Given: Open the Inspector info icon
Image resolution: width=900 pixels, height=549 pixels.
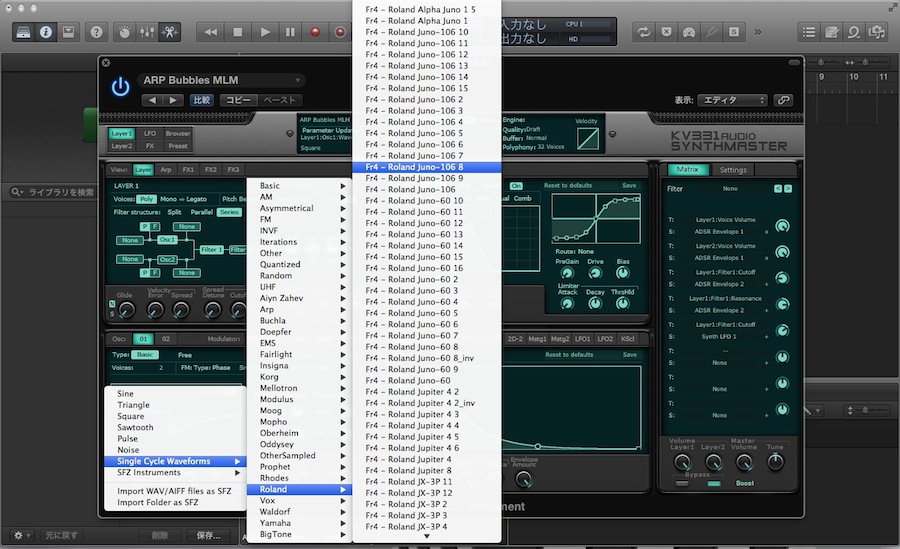Looking at the screenshot, I should 45,32.
